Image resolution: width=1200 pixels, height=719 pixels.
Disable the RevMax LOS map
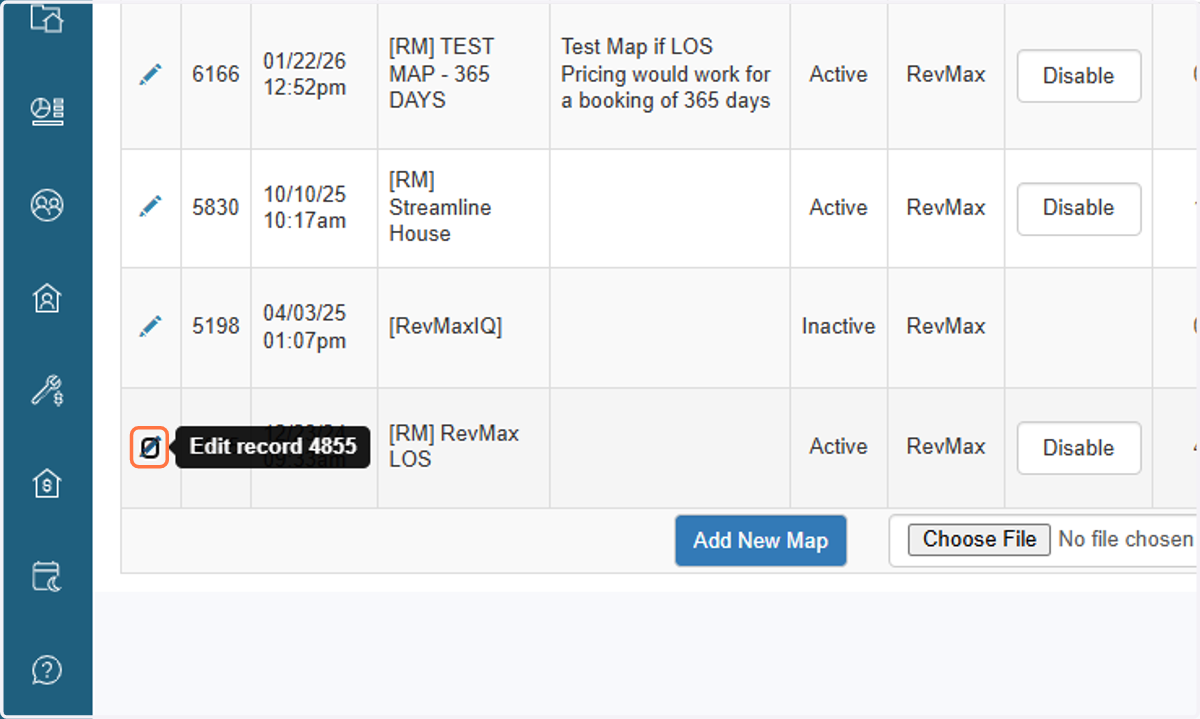pyautogui.click(x=1079, y=448)
